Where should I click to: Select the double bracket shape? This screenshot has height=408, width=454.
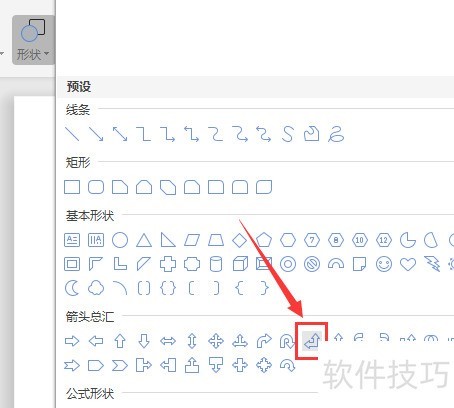click(x=144, y=288)
